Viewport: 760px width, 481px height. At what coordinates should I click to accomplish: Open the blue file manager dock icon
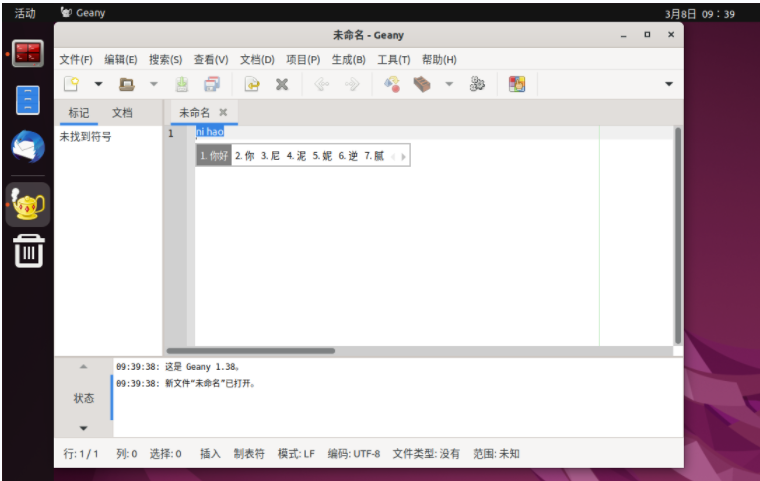pos(28,100)
